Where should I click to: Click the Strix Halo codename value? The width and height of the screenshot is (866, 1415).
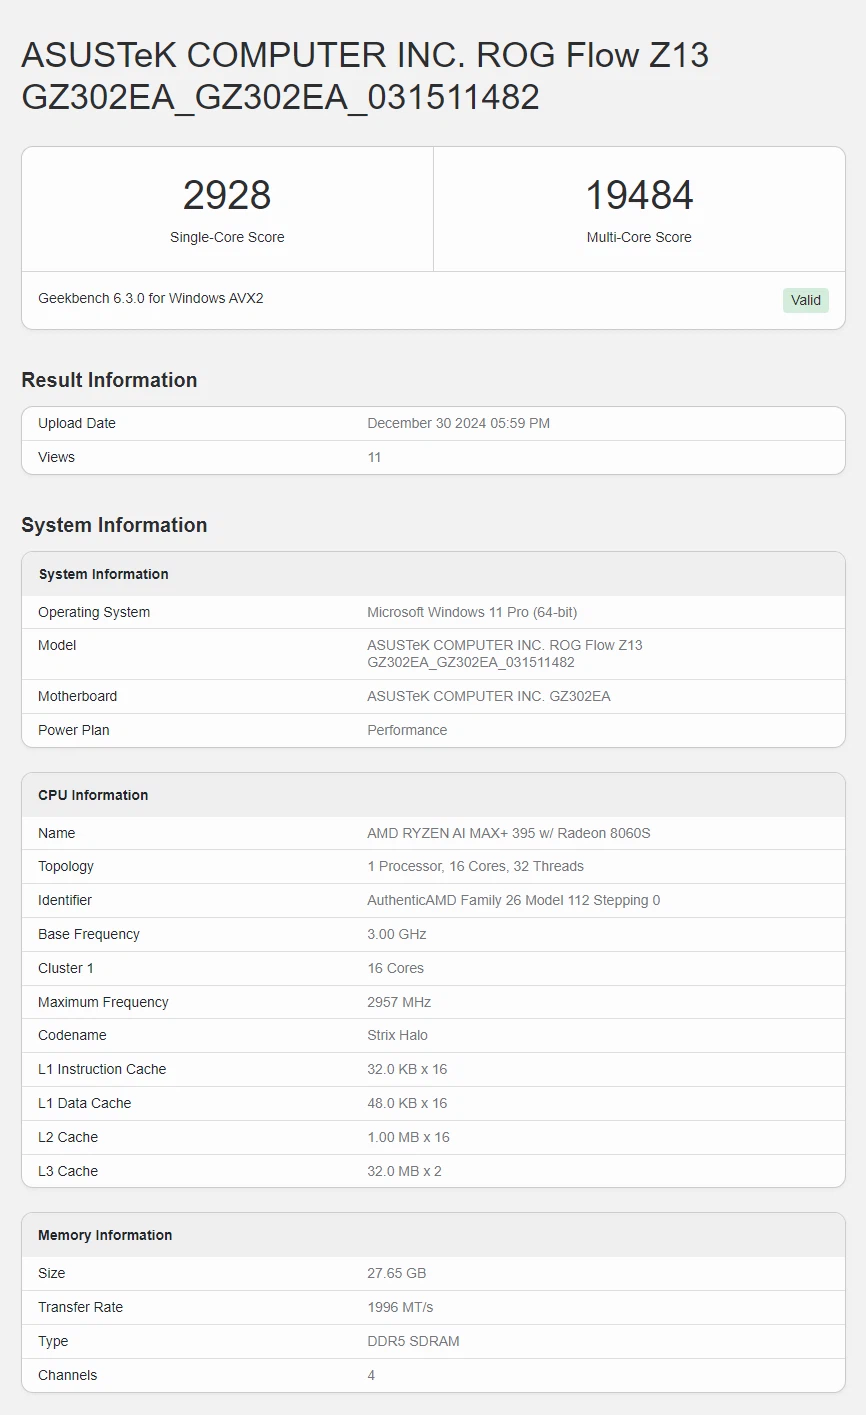397,1035
